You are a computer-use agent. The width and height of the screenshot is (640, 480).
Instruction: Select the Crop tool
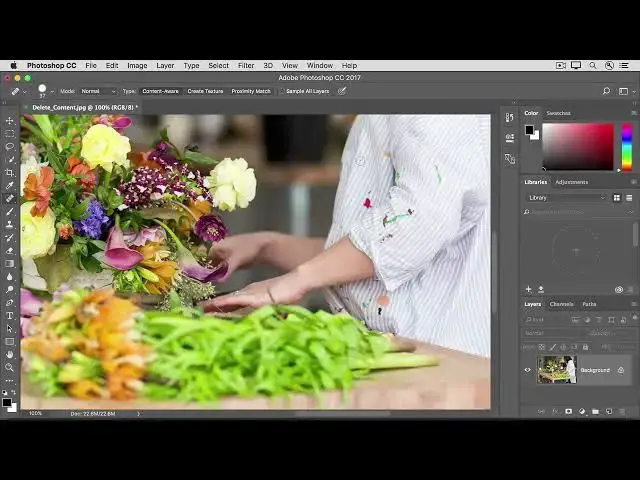click(10, 173)
